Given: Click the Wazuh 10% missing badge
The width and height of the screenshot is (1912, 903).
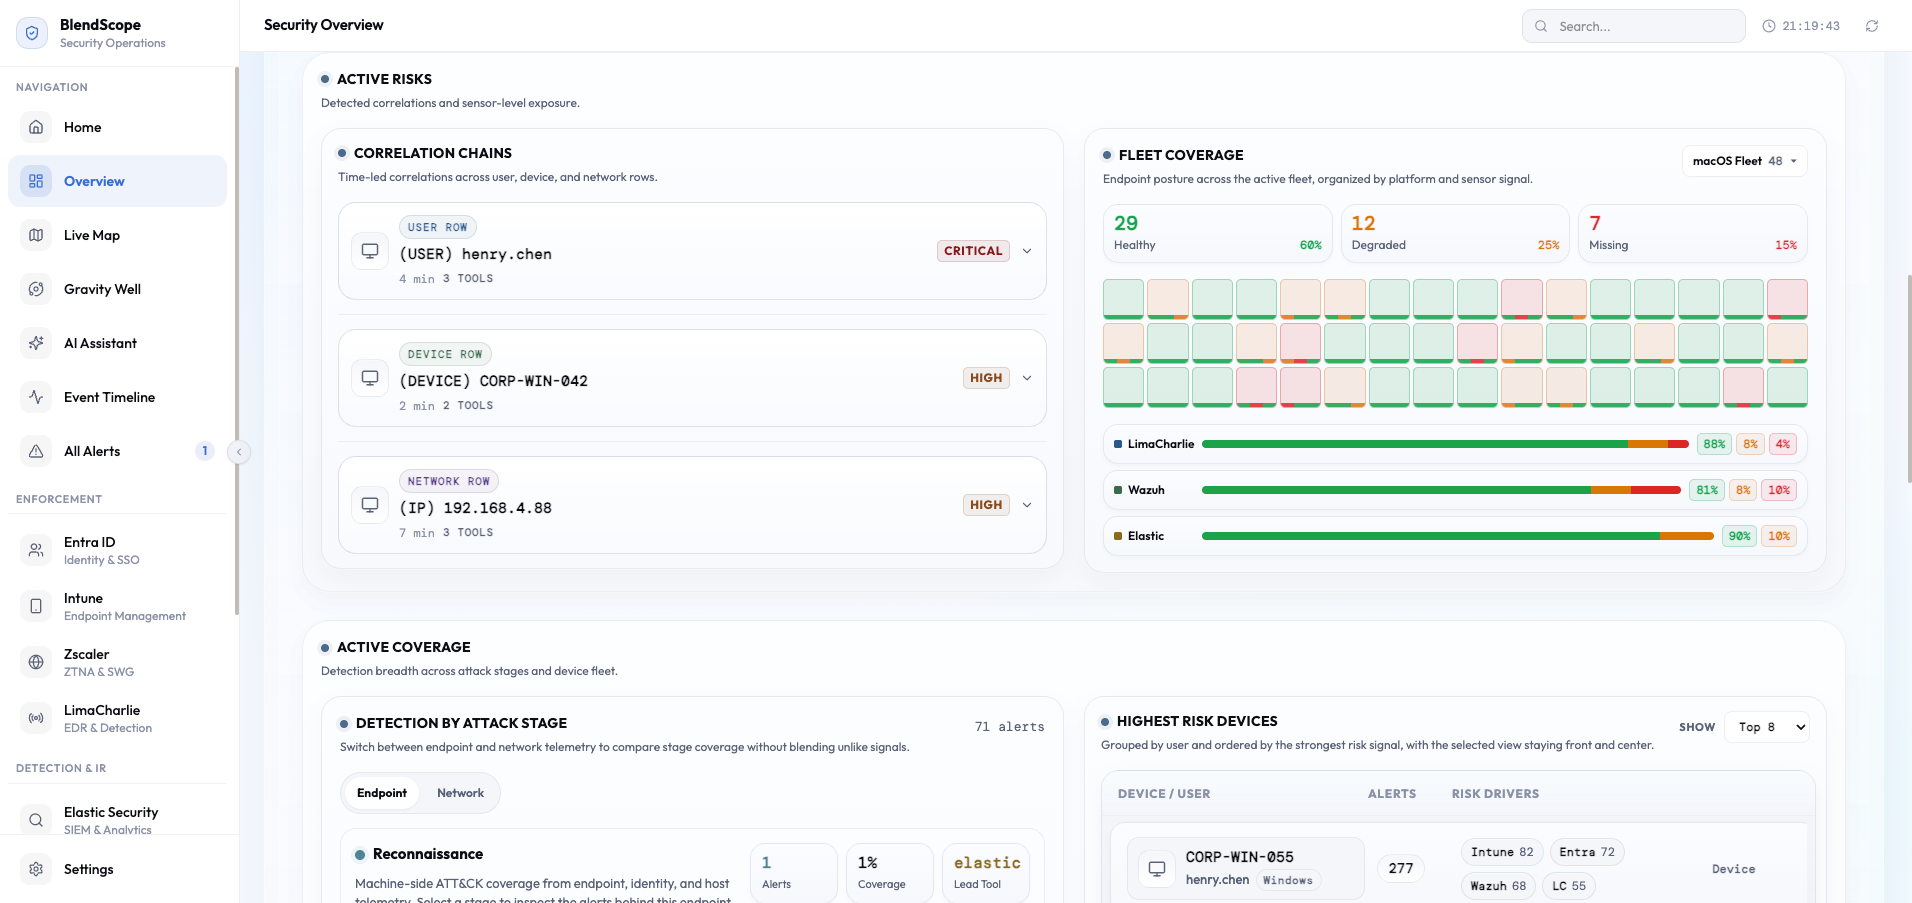Looking at the screenshot, I should coord(1779,490).
